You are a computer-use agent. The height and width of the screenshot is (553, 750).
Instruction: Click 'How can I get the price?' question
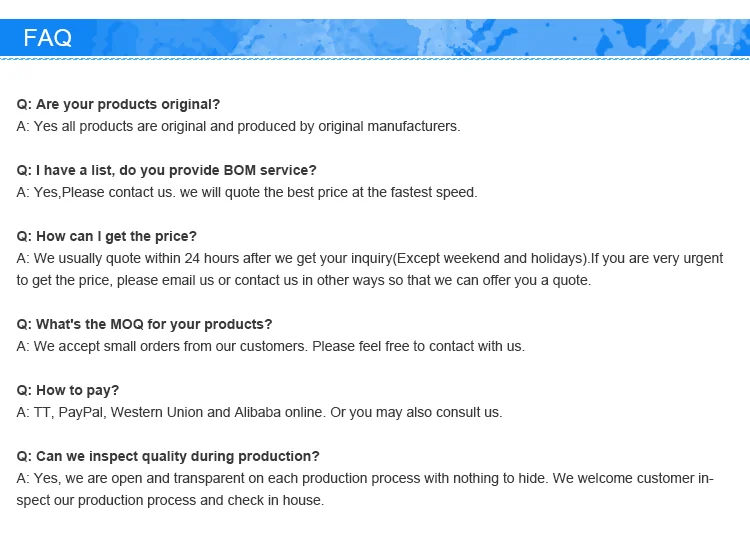107,236
